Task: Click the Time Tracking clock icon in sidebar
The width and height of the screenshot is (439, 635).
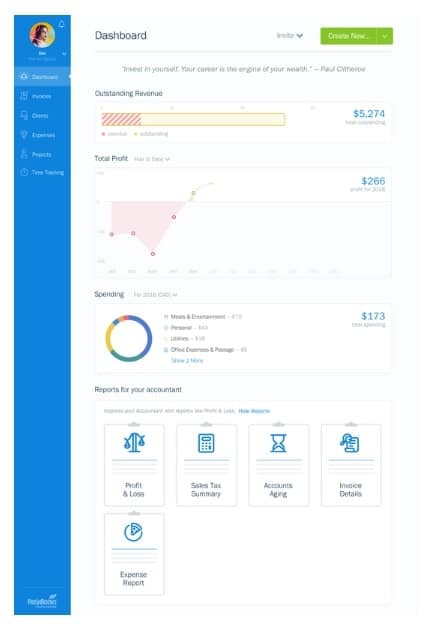Action: (x=24, y=172)
